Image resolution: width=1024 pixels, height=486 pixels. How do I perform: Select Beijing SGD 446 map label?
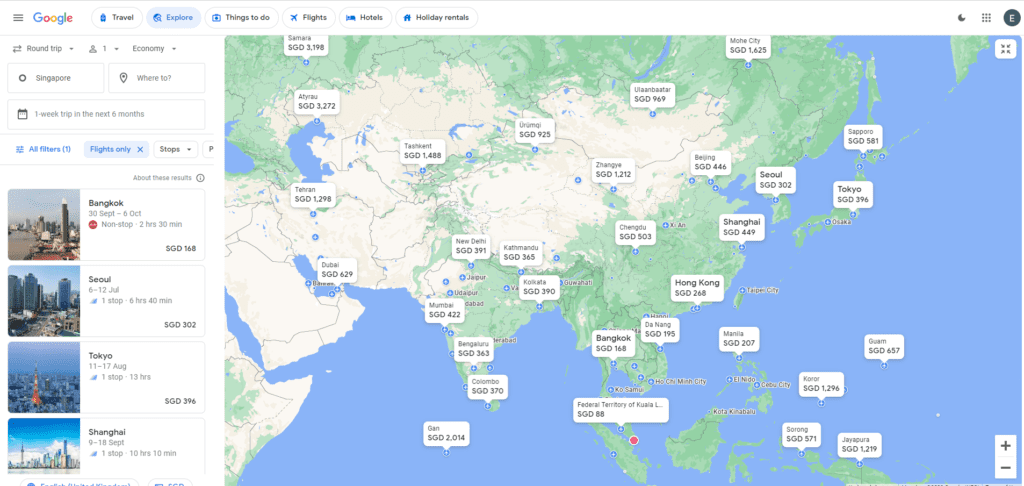coord(711,162)
